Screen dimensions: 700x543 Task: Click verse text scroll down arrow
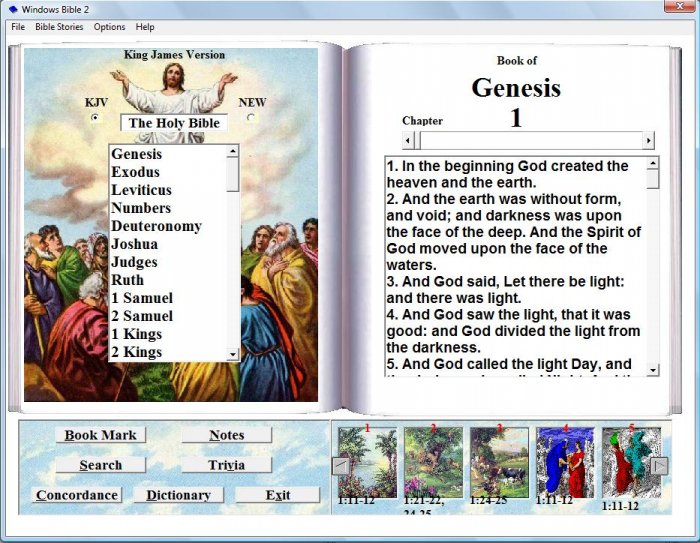653,370
